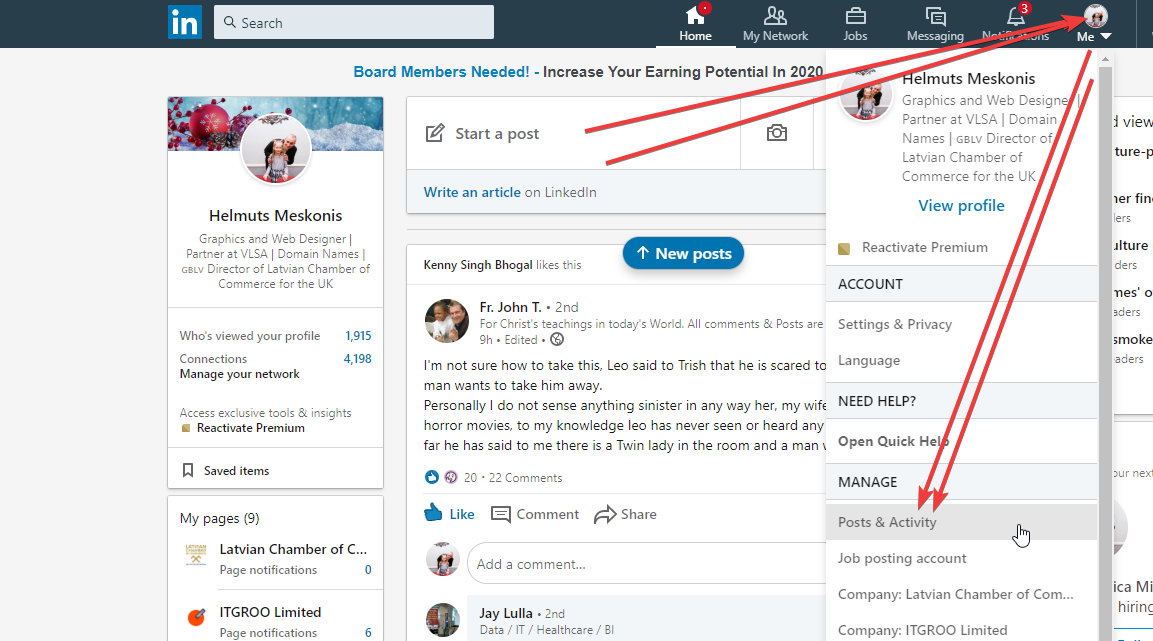Open Job posting account menu item
The width and height of the screenshot is (1153, 641).
tap(902, 558)
